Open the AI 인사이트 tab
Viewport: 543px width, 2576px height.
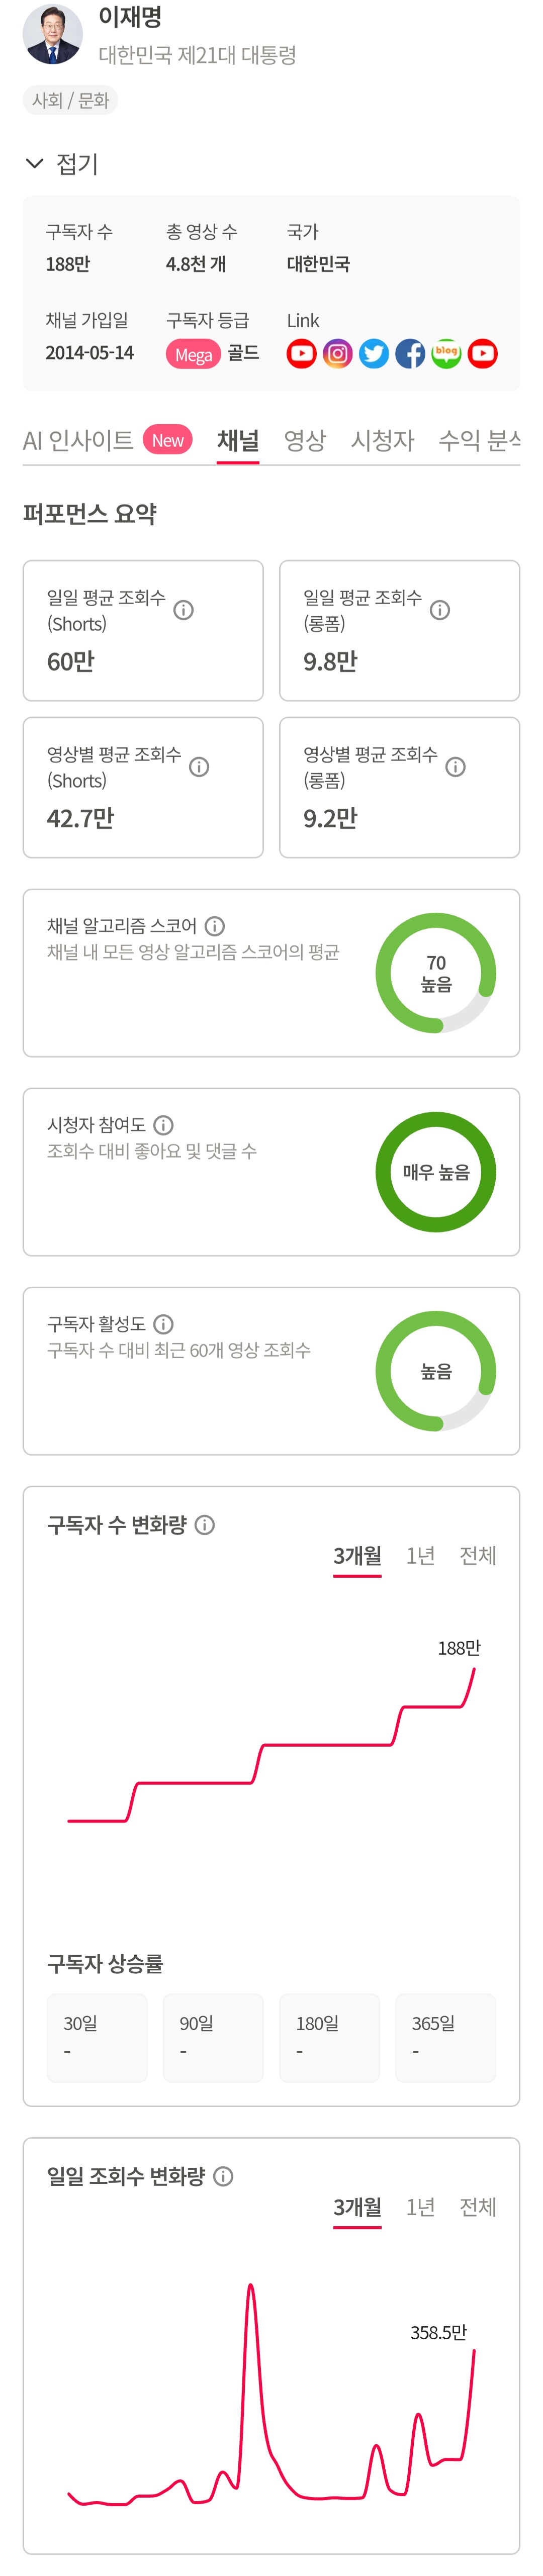tap(78, 440)
